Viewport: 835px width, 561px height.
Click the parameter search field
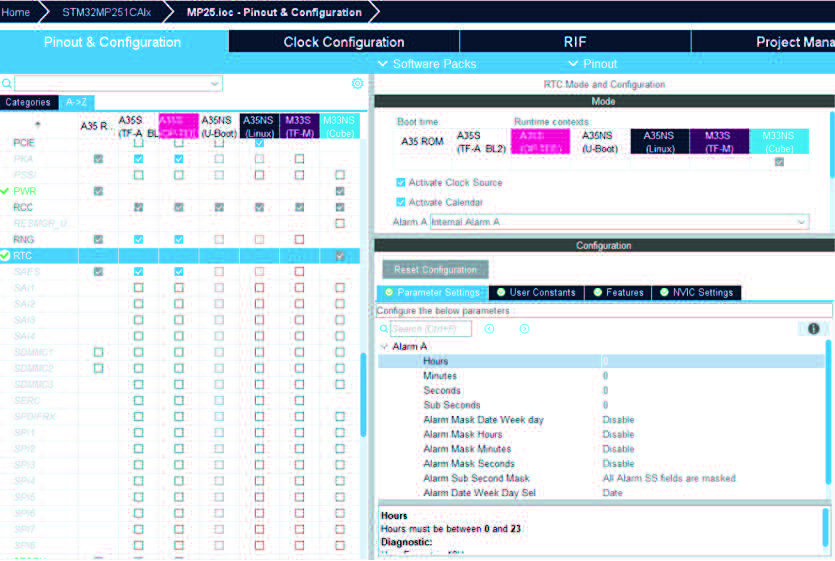(x=431, y=329)
